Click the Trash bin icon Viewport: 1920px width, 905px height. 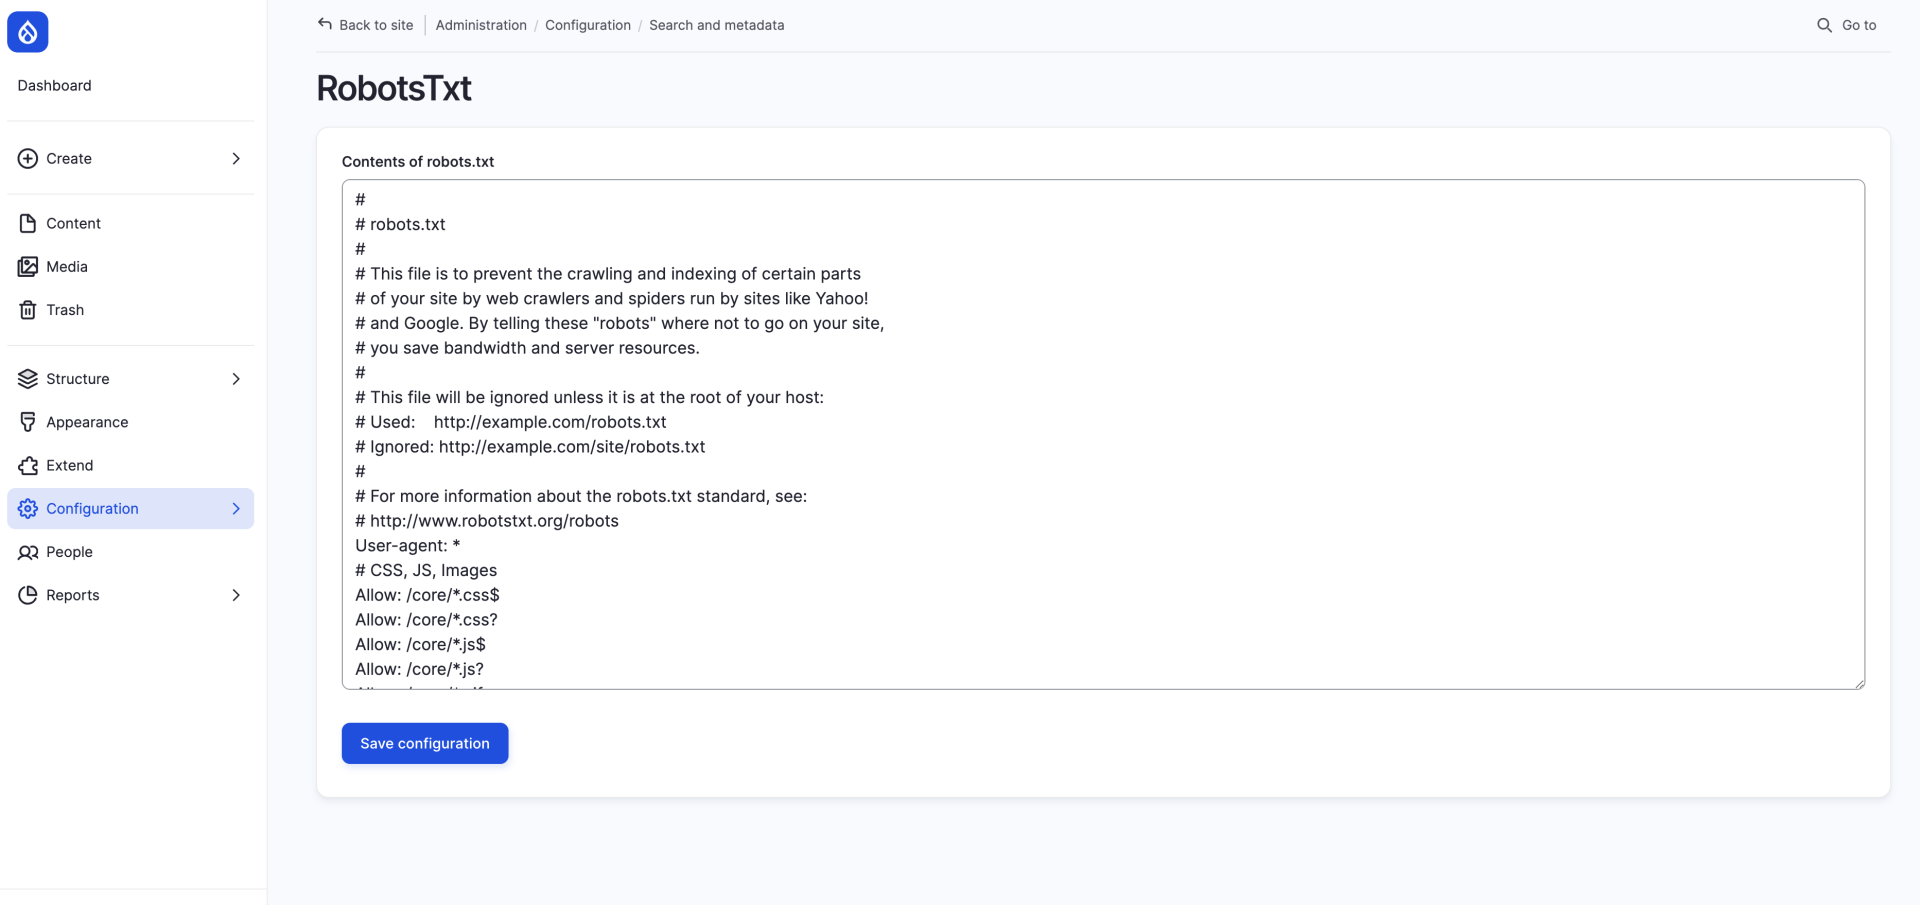(x=28, y=310)
